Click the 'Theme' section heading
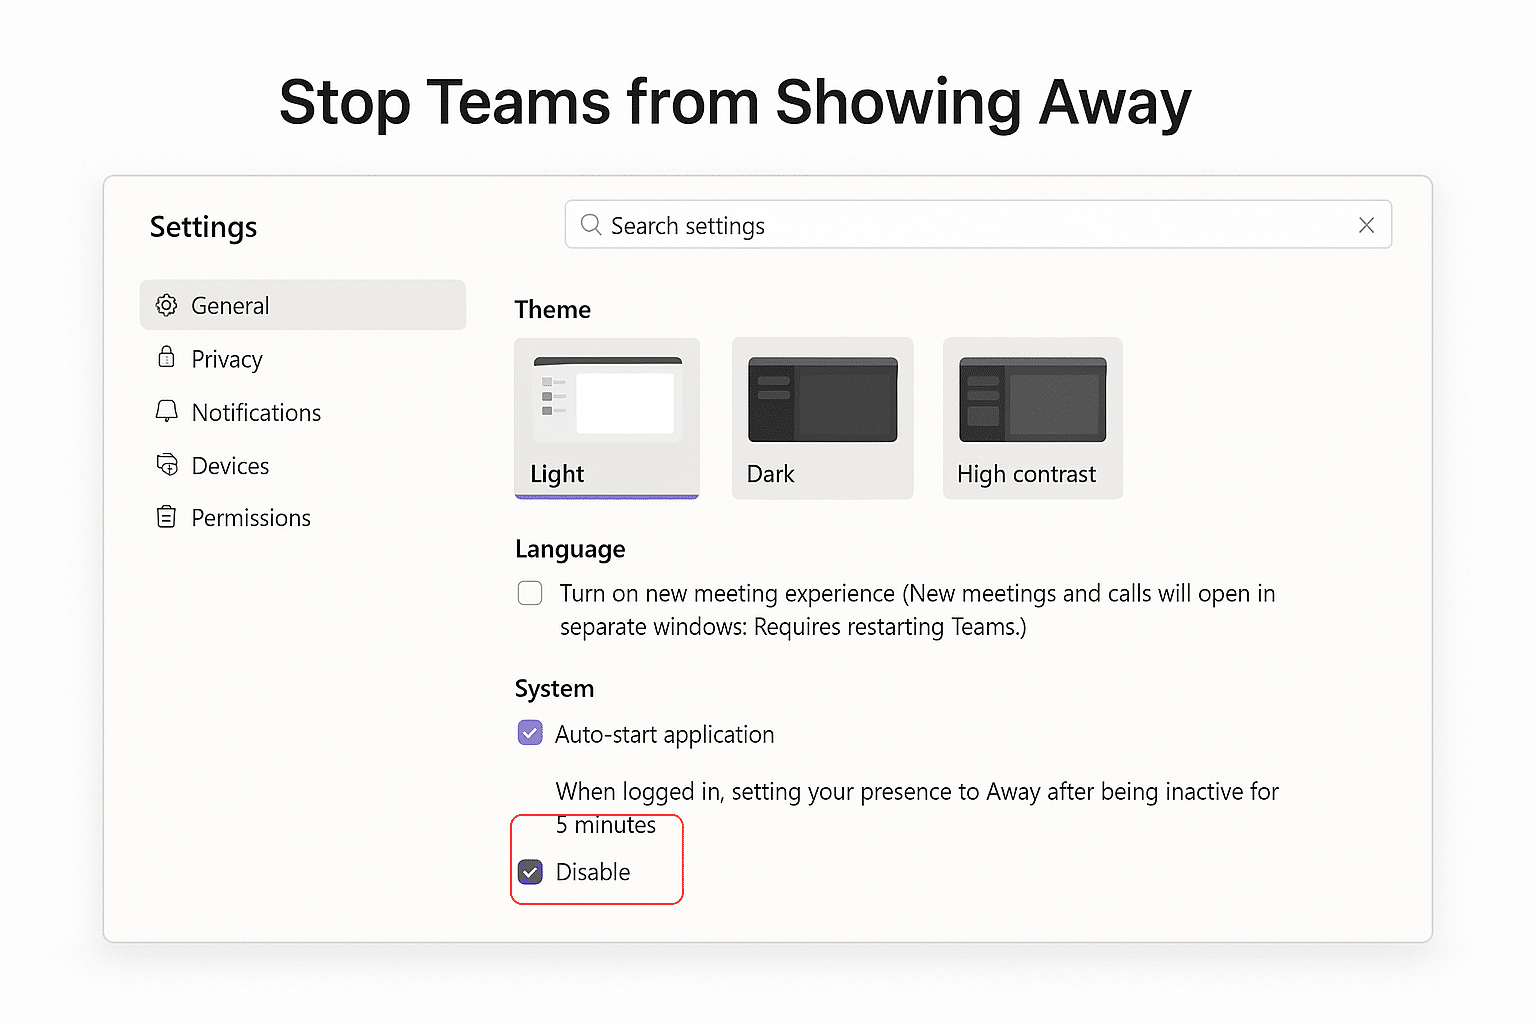Viewport: 1536px width, 1024px height. (x=553, y=309)
